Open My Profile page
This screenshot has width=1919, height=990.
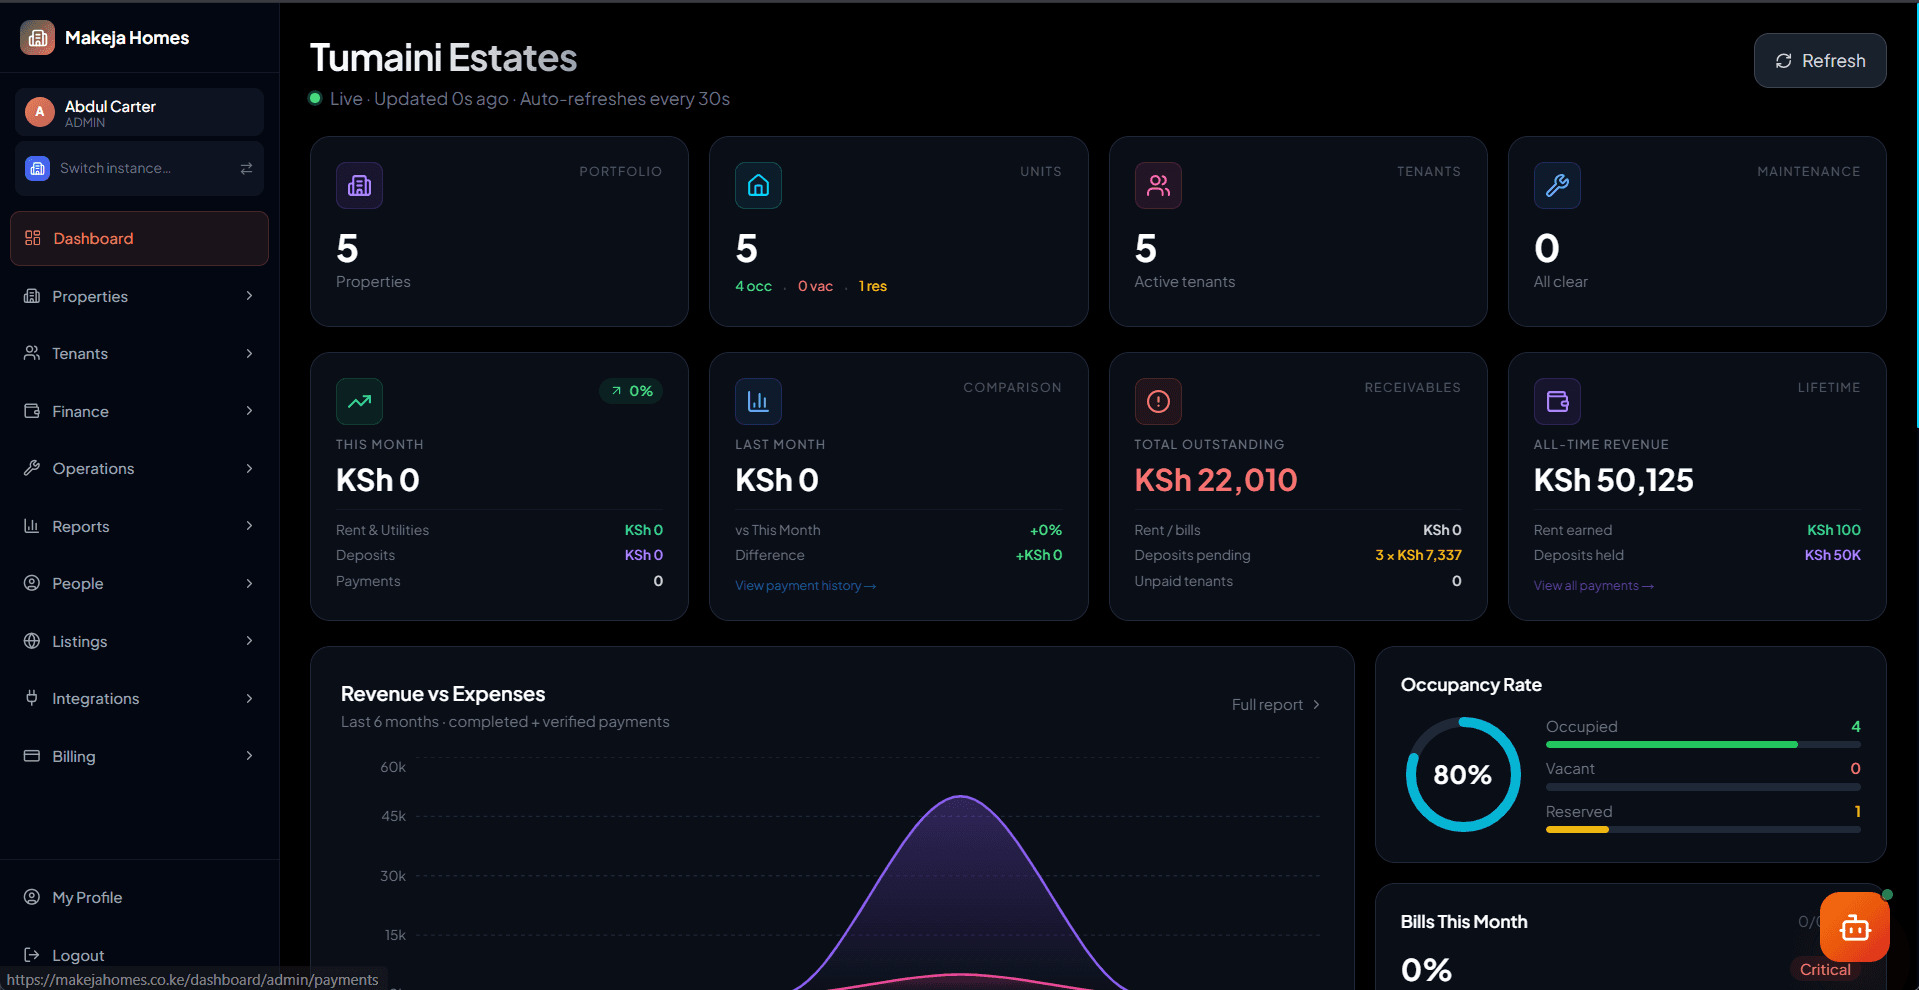139,897
